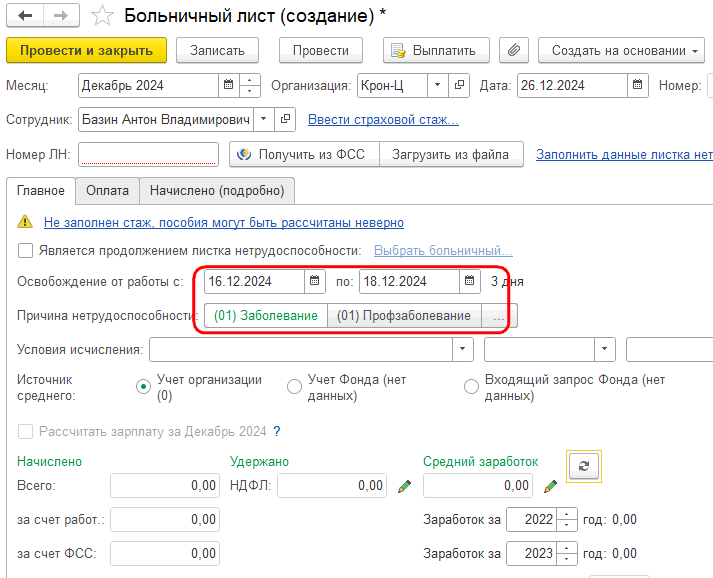The width and height of the screenshot is (713, 578).
Task: Choose '(01) Заболевание' disability reason
Action: (x=266, y=316)
